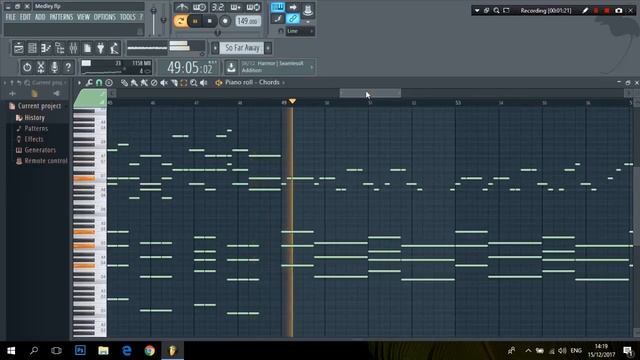Adjust the master pitch slider
This screenshot has height=360, width=640.
point(163,19)
